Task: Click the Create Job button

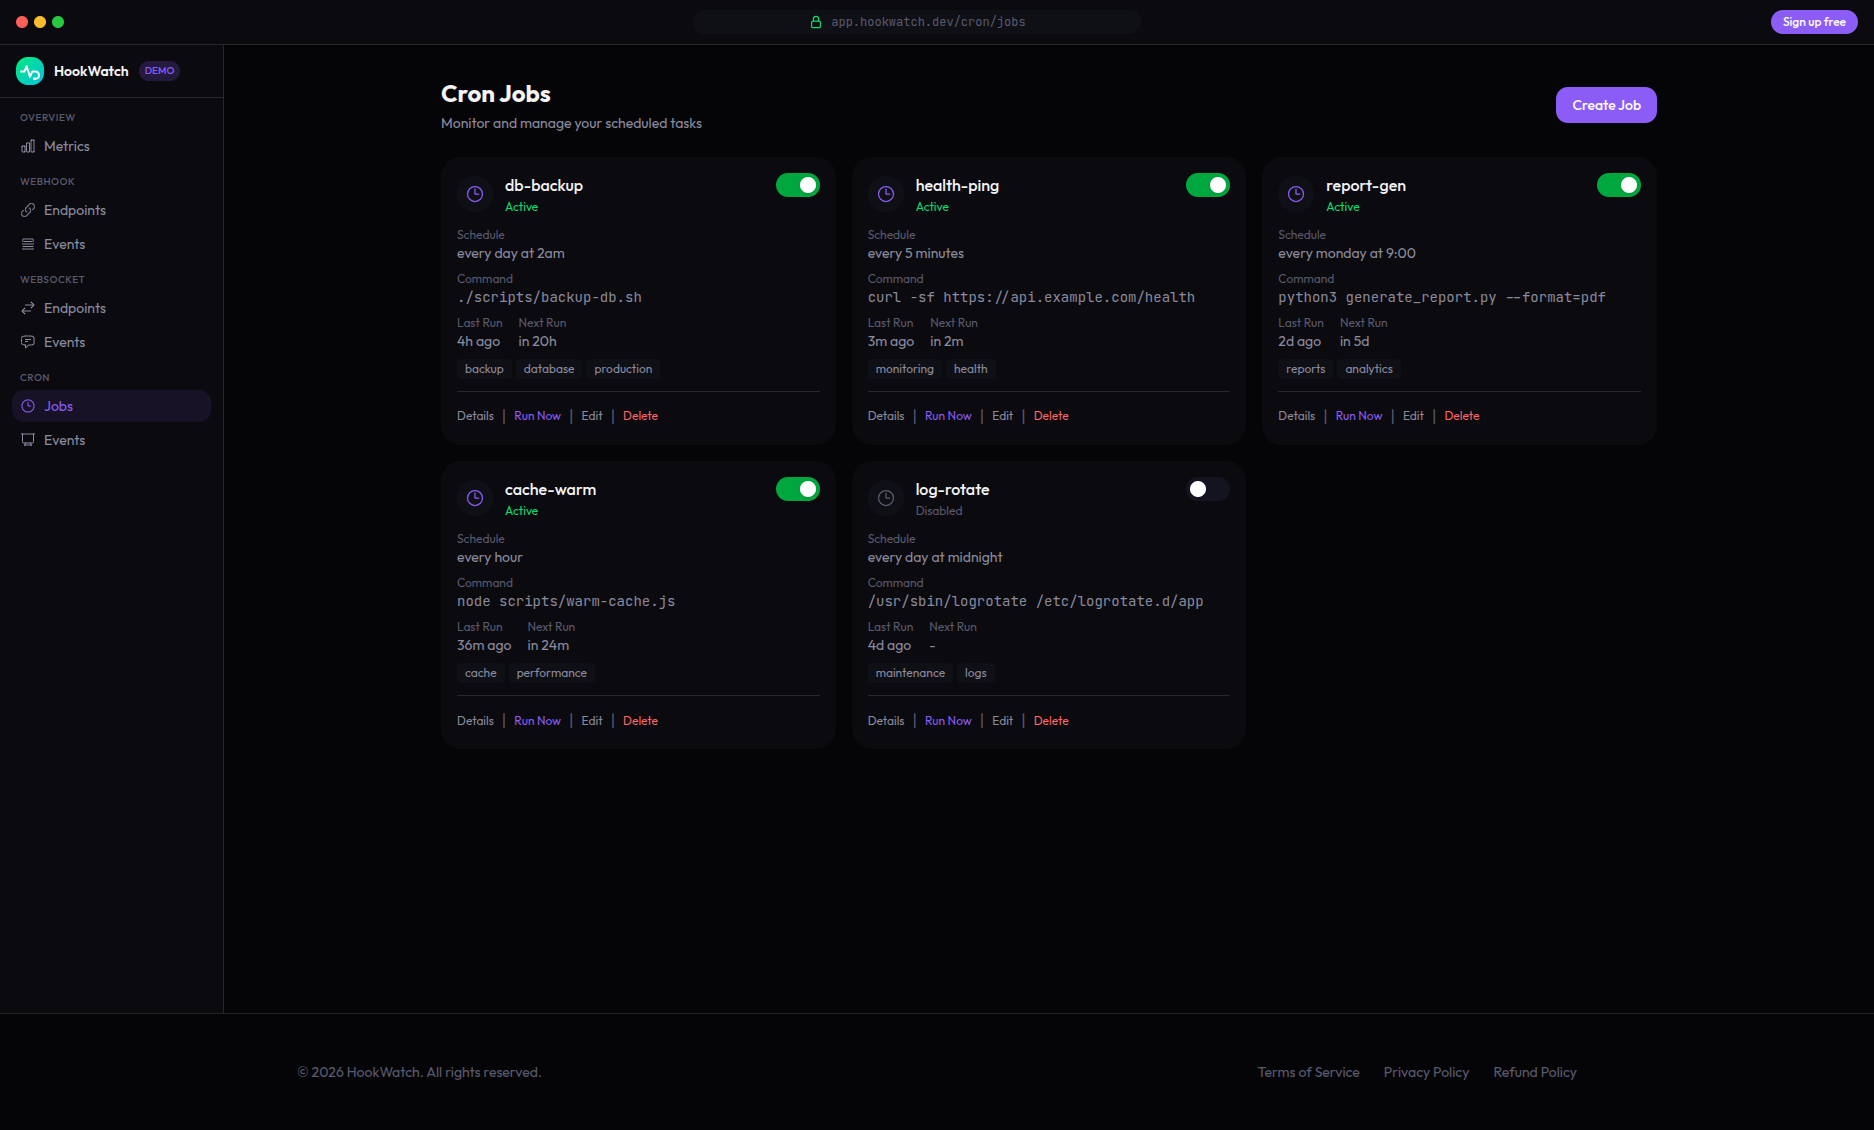Action: click(1605, 104)
